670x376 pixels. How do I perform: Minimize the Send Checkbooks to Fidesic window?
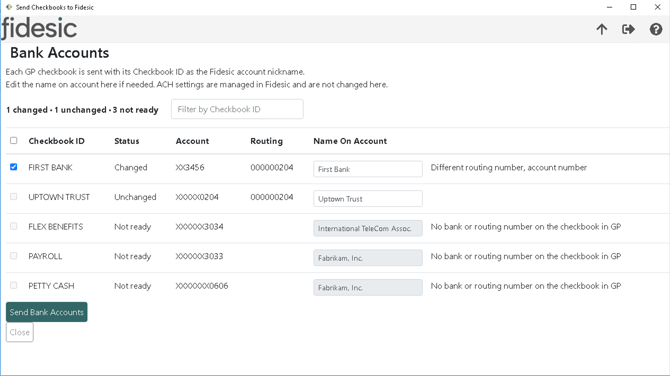point(609,7)
